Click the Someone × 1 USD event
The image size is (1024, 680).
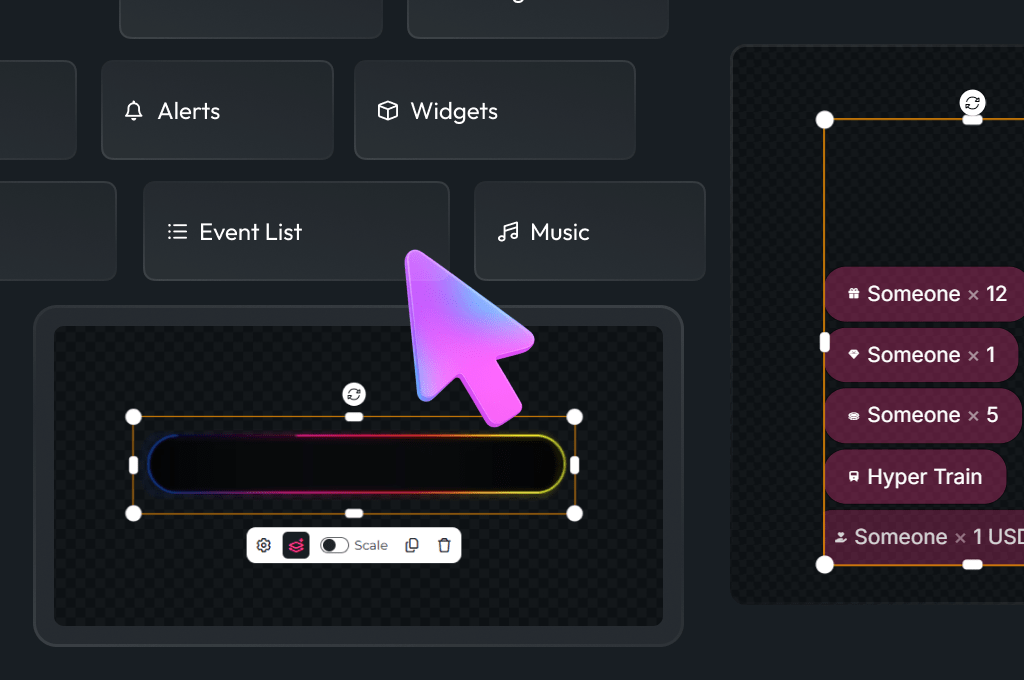click(924, 537)
